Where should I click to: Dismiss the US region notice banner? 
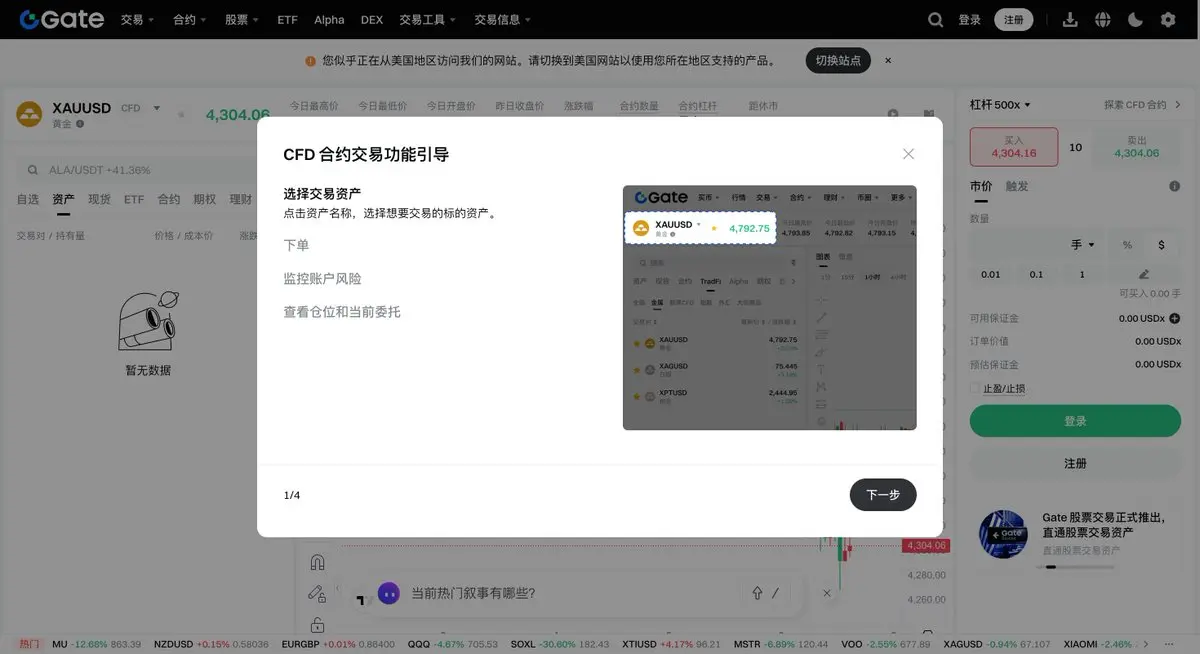[888, 60]
